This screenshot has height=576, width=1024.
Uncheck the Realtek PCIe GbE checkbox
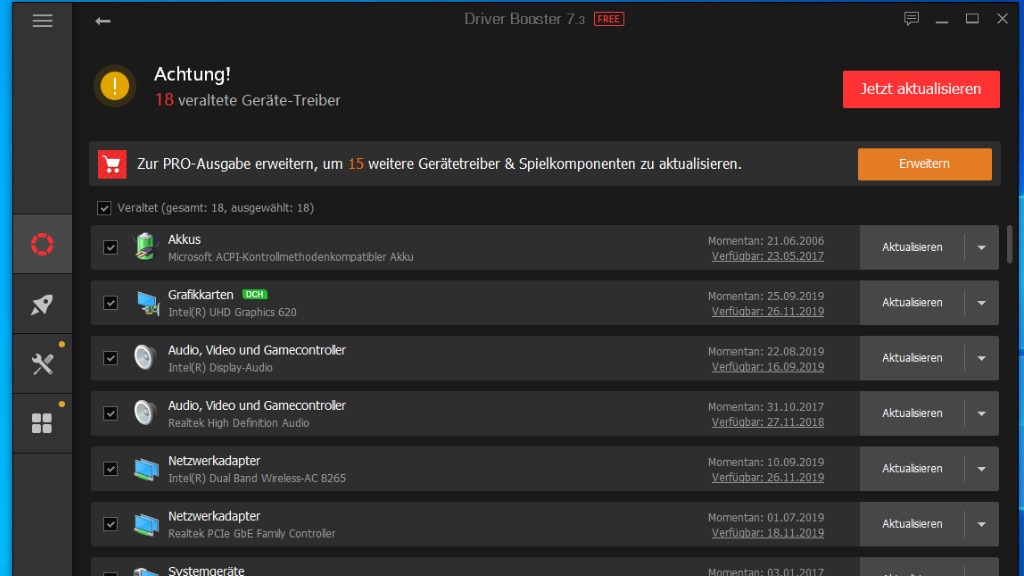tap(110, 524)
